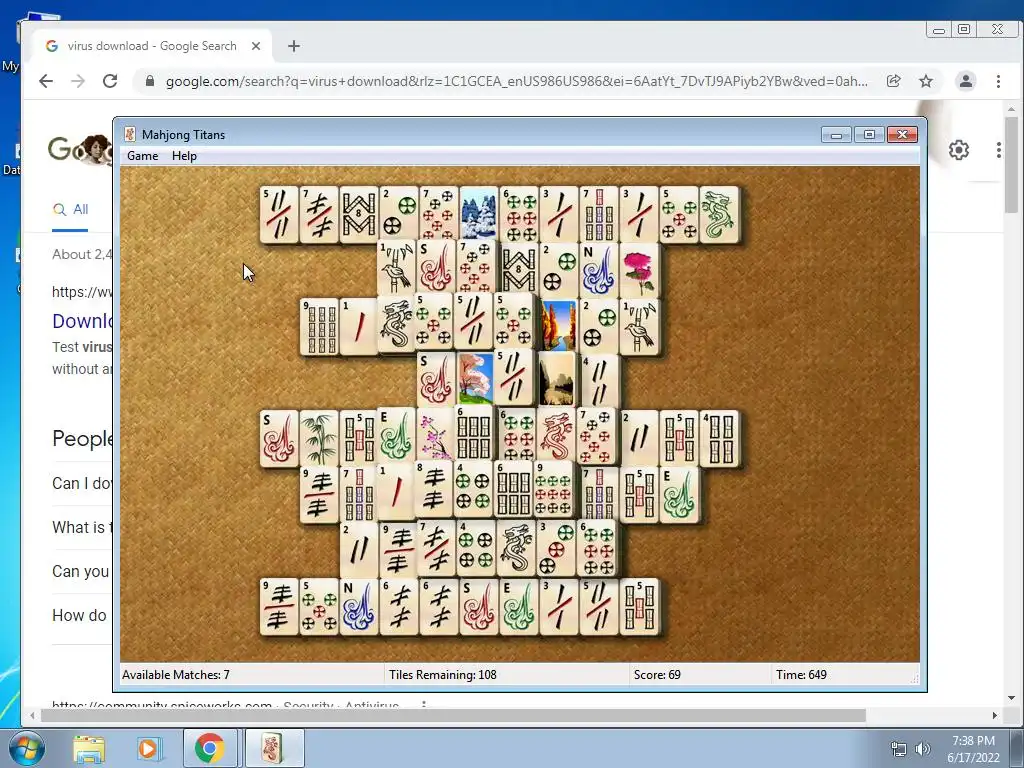Select the E wind tile beside plum blossom
This screenshot has height=768, width=1024.
(x=396, y=435)
